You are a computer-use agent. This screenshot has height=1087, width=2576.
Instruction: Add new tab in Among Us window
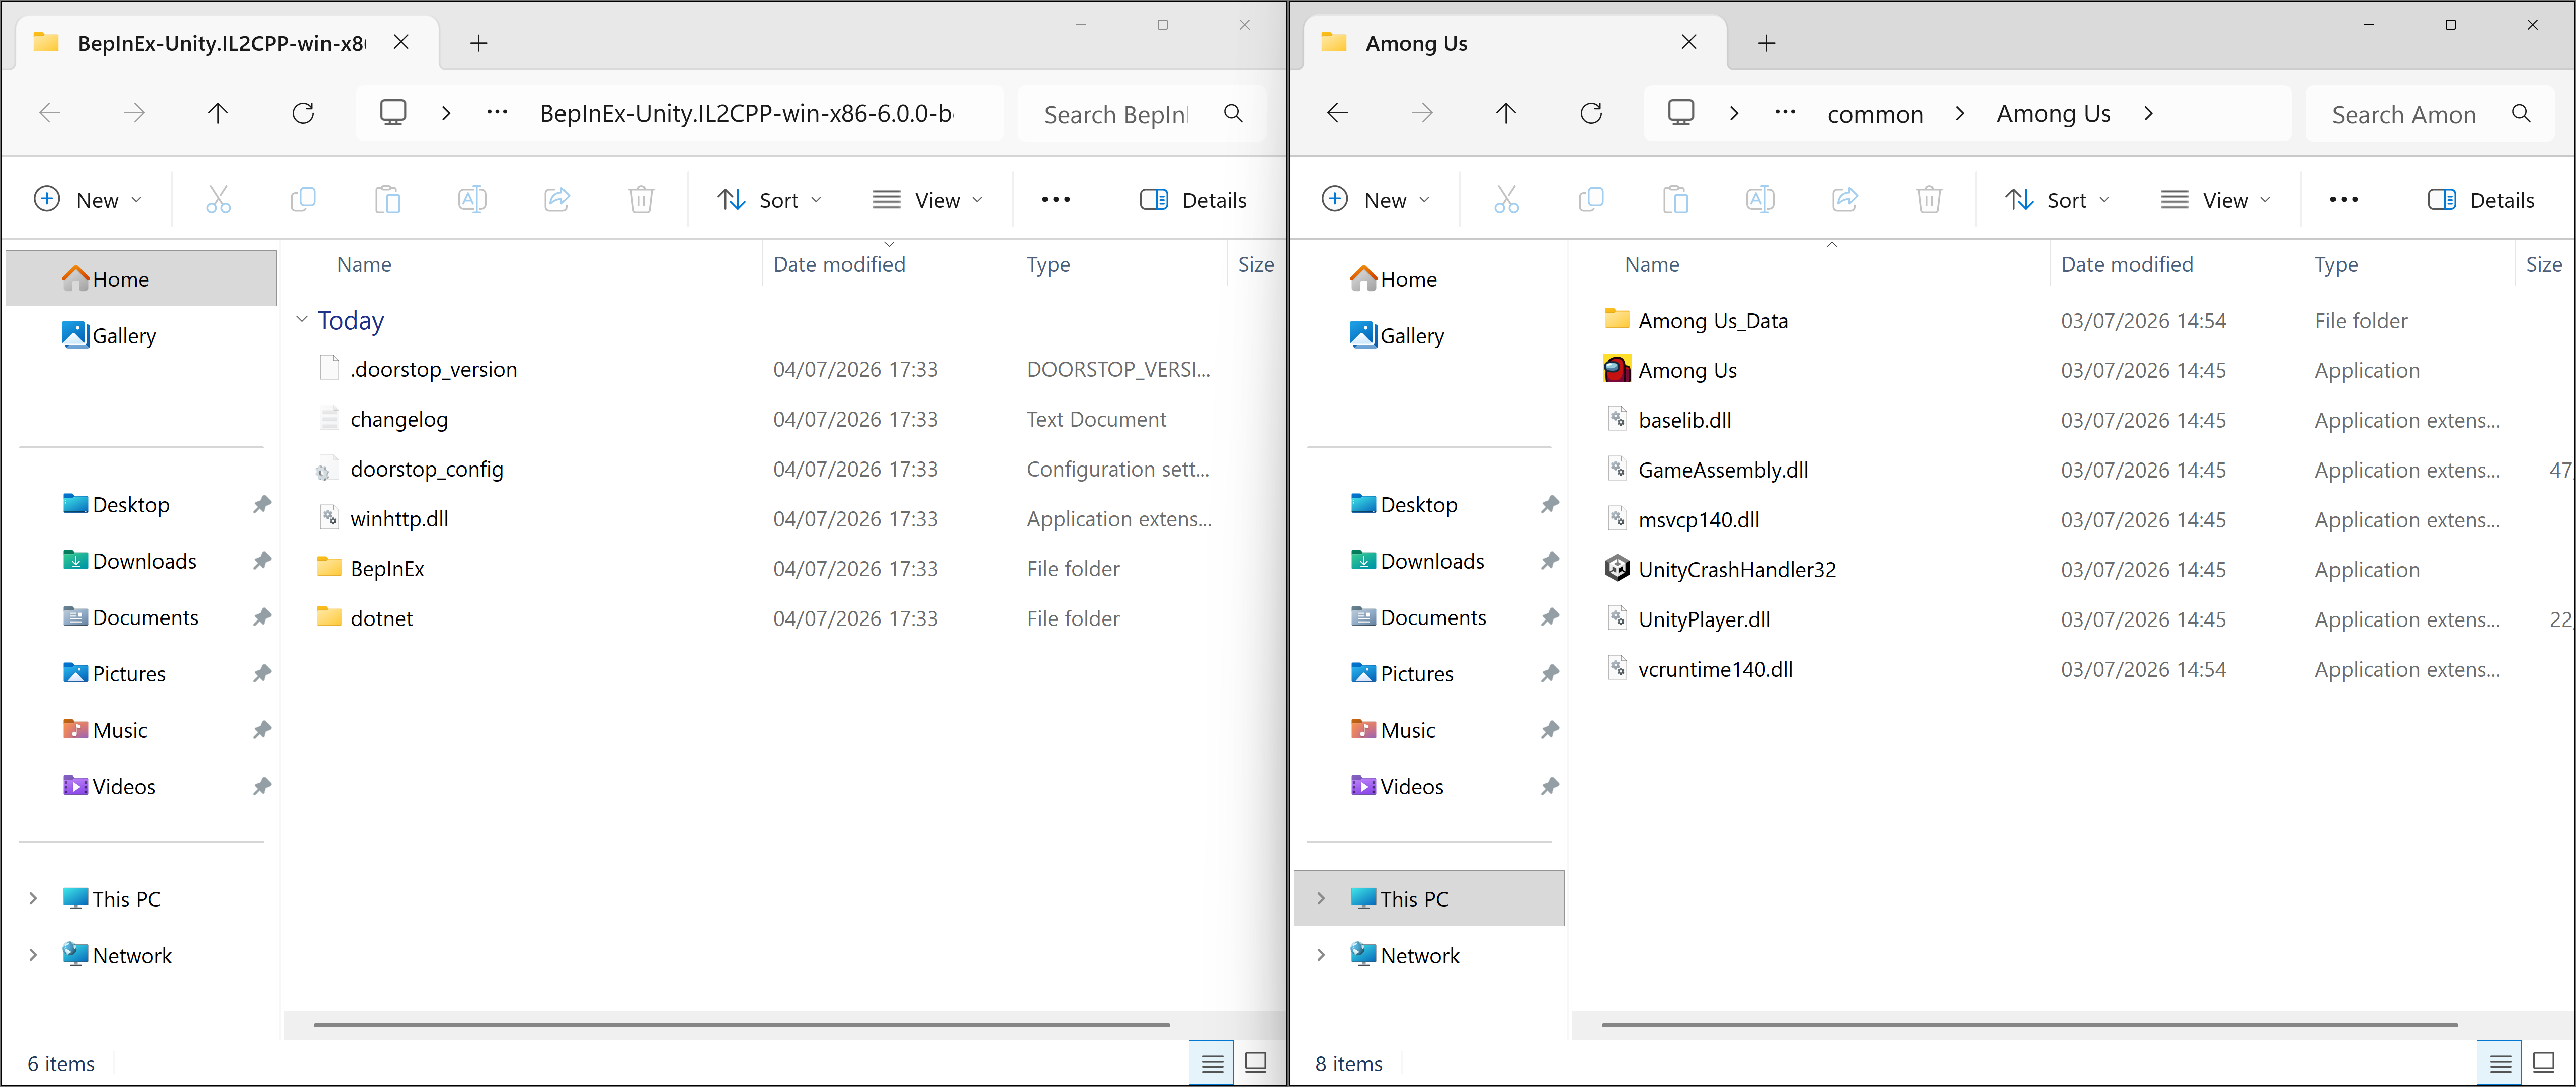click(1767, 43)
